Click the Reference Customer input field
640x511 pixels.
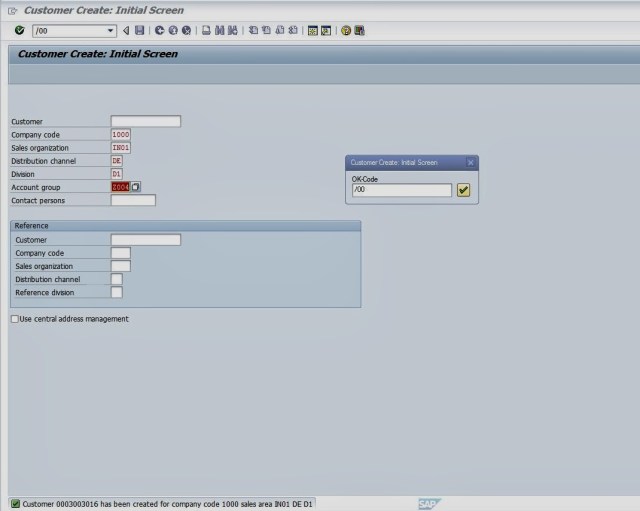146,240
